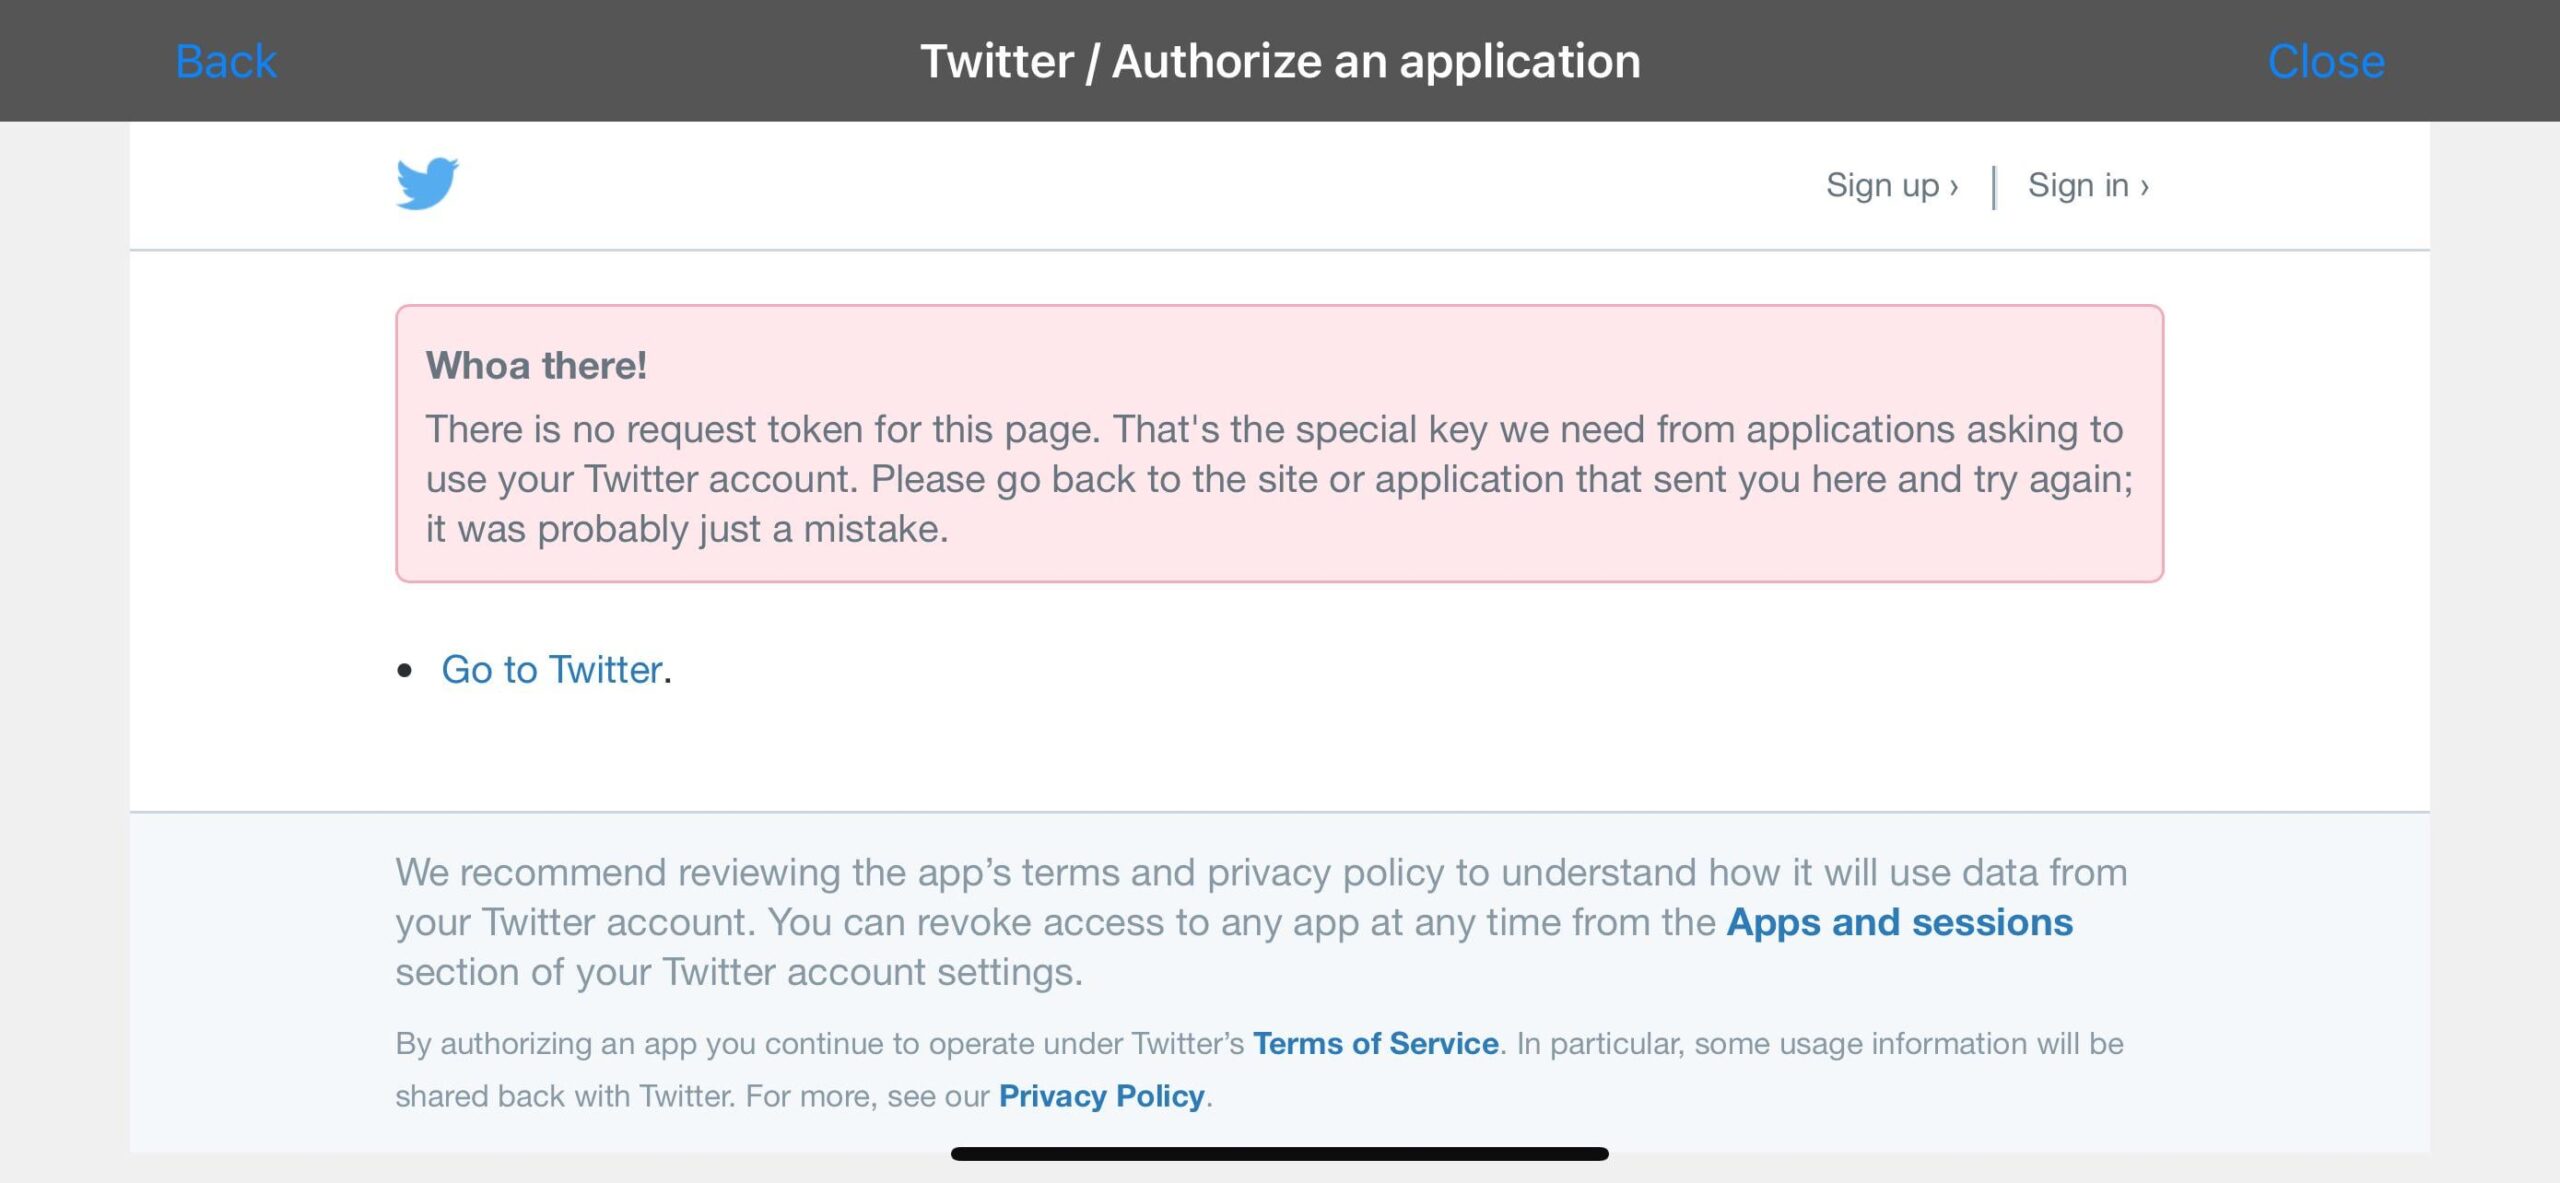
Task: Open the Apps and sessions link
Action: 1900,922
